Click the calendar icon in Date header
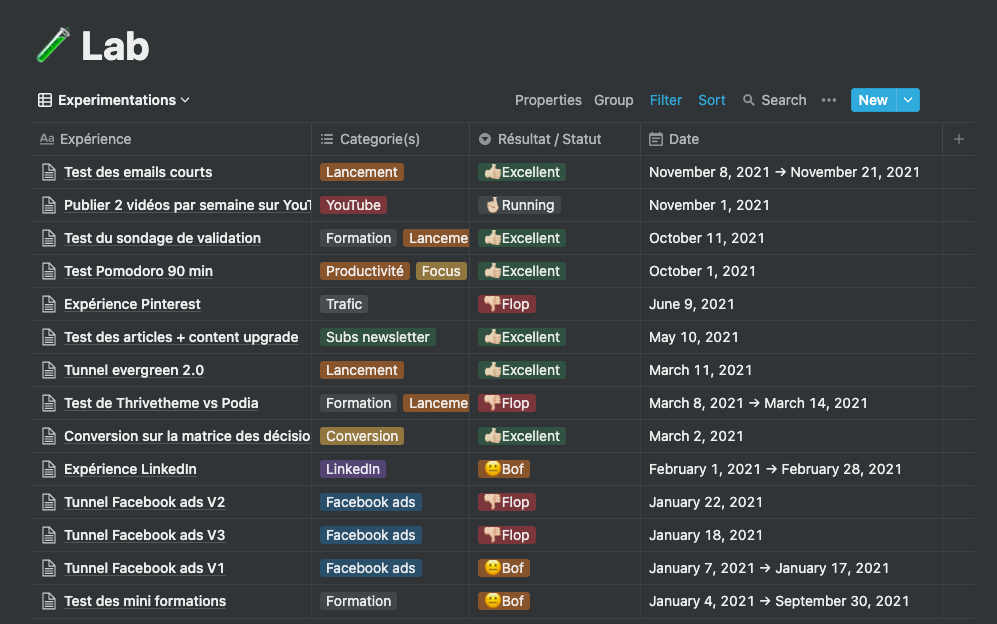The width and height of the screenshot is (997, 624). click(x=656, y=139)
